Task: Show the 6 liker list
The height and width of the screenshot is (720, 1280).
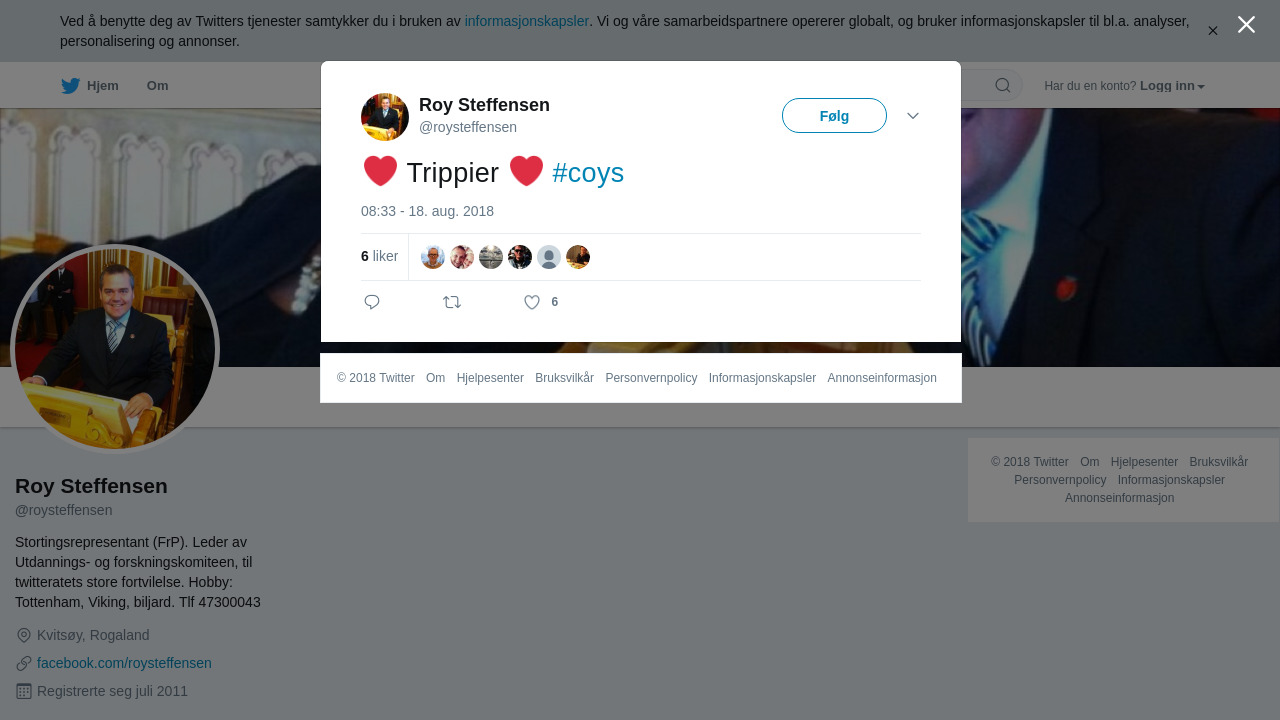Action: tap(379, 257)
